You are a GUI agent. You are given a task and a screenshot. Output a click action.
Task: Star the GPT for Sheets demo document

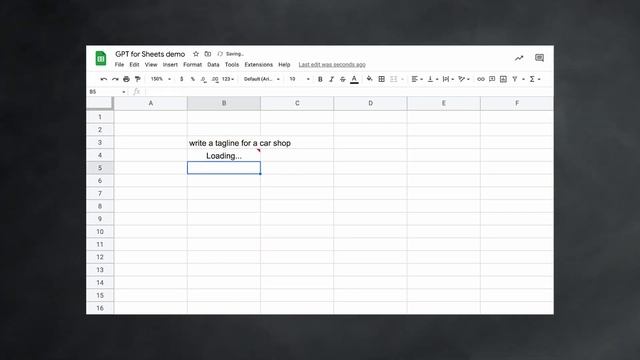(x=196, y=54)
